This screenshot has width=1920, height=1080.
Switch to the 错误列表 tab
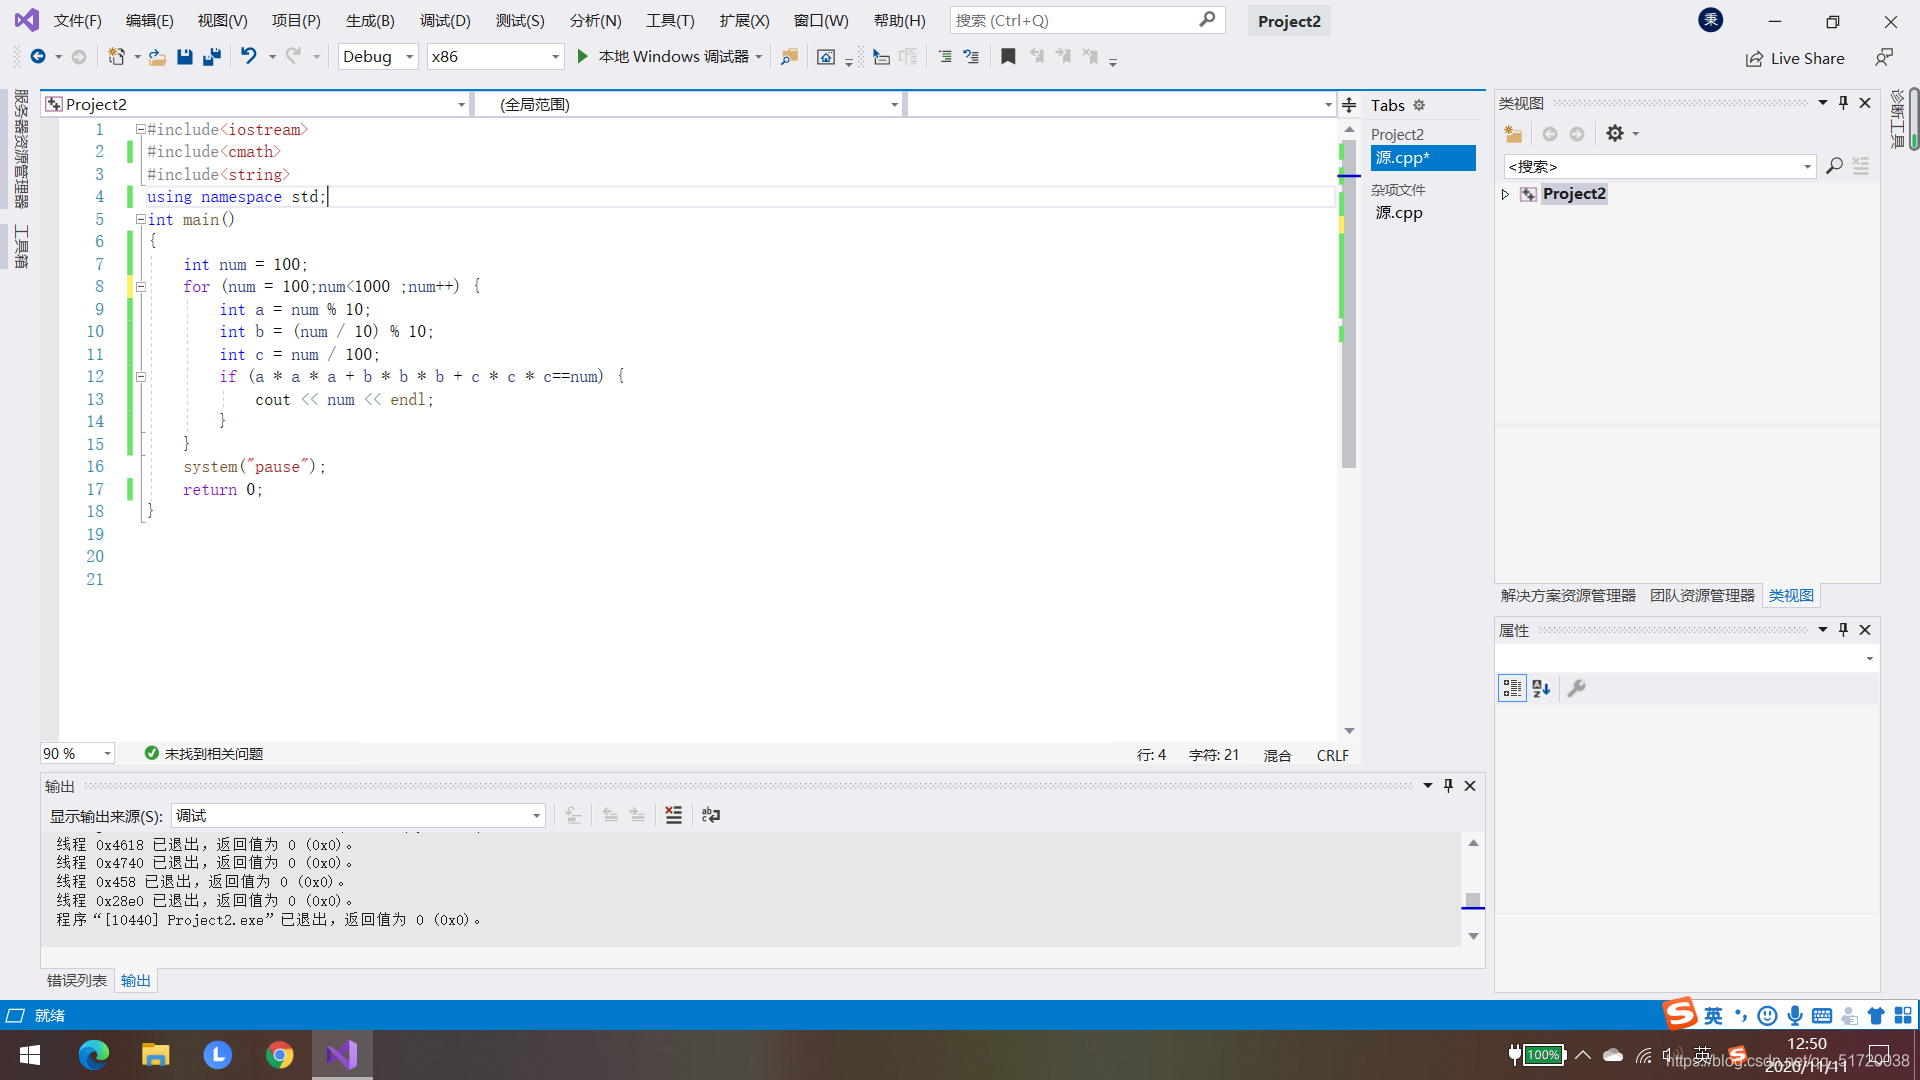(x=77, y=980)
